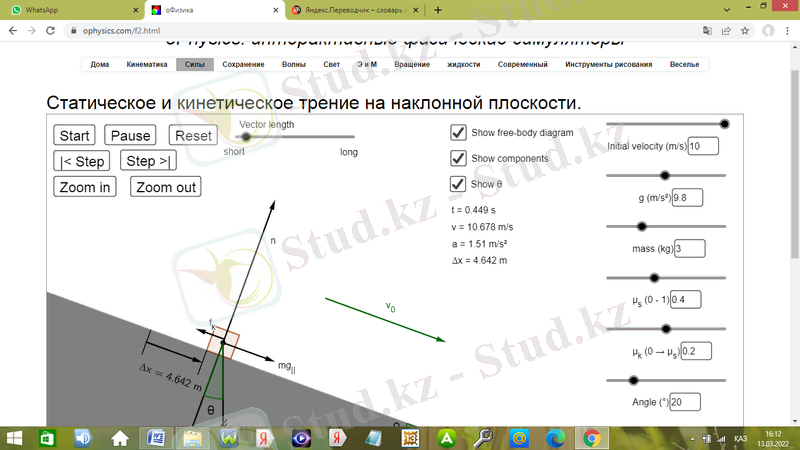Image resolution: width=800 pixels, height=450 pixels.
Task: Uncheck Show free-body diagram
Action: [x=458, y=132]
